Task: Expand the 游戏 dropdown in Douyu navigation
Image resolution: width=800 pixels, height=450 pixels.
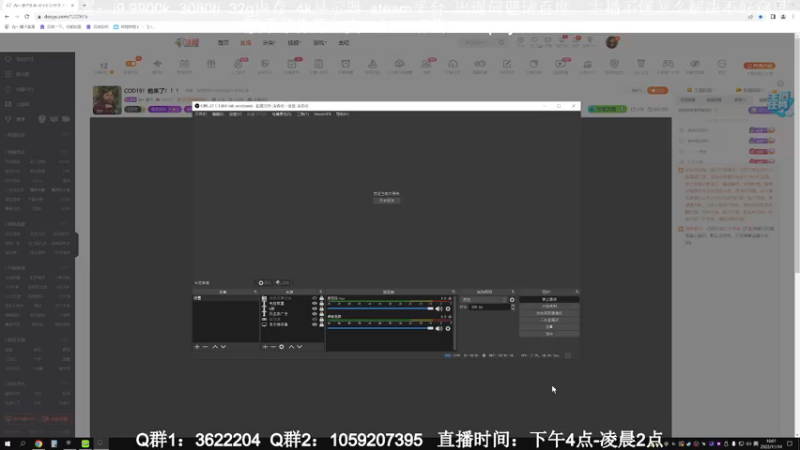Action: (x=320, y=43)
